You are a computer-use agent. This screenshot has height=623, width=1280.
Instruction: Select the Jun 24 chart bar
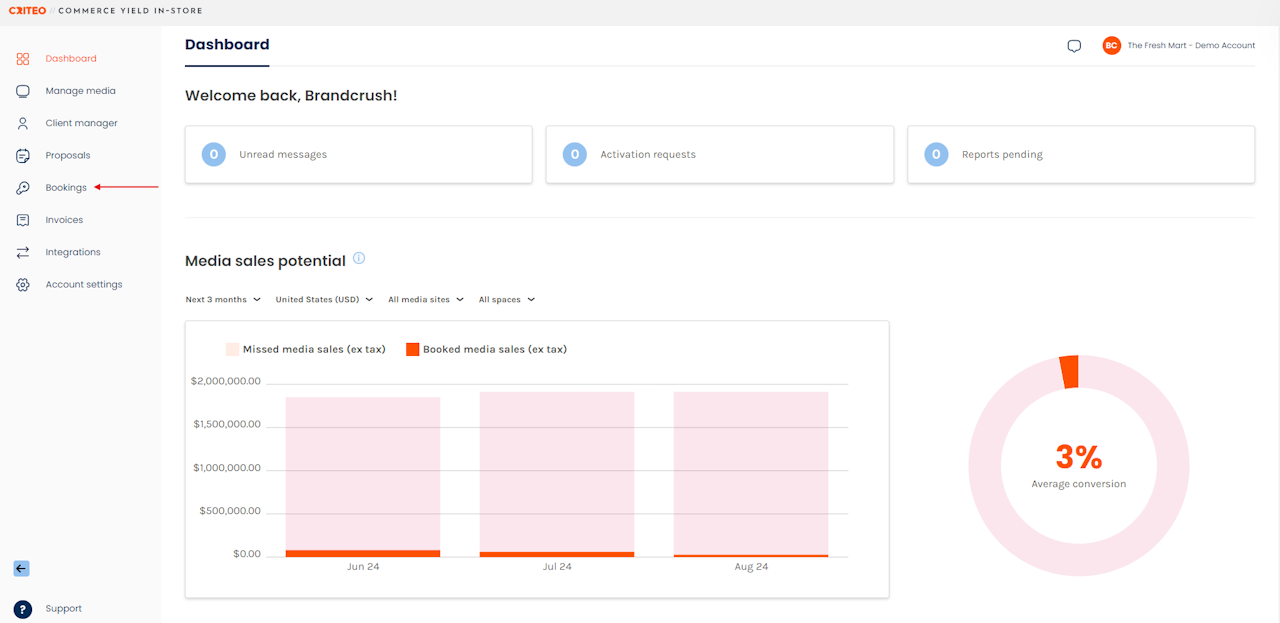362,475
